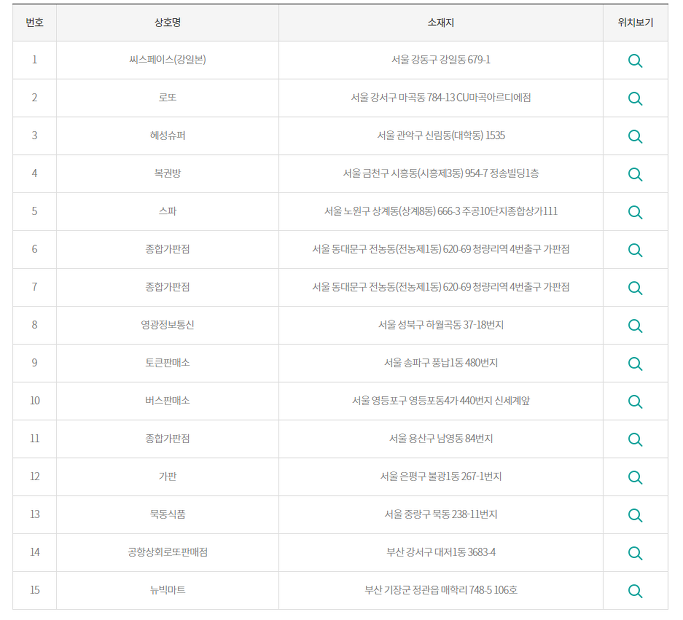This screenshot has height=620, width=683.
Task: Click row number 10 cell
Action: (34, 401)
